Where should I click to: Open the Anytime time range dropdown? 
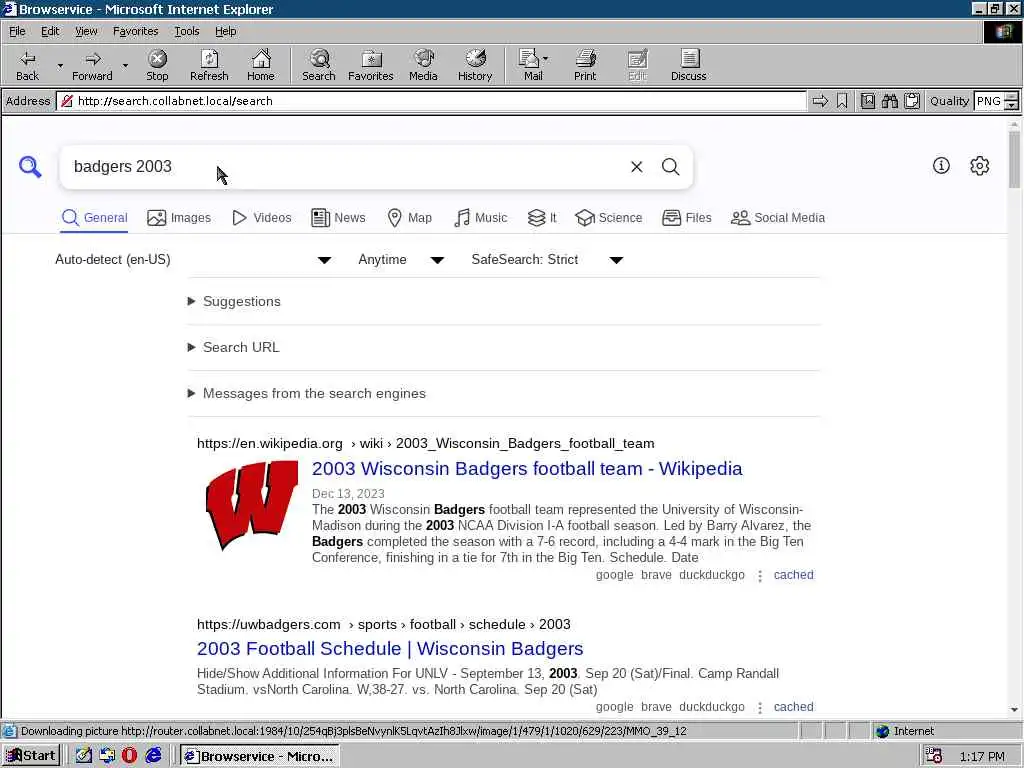point(401,259)
